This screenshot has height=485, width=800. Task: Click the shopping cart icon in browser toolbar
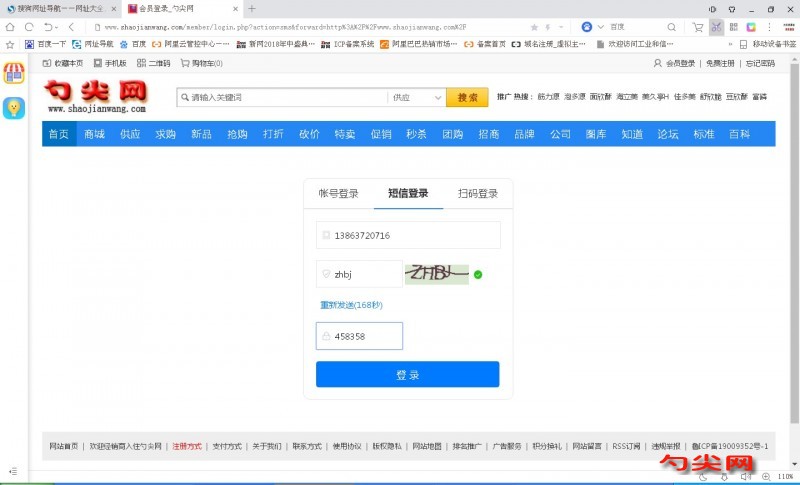tap(698, 27)
